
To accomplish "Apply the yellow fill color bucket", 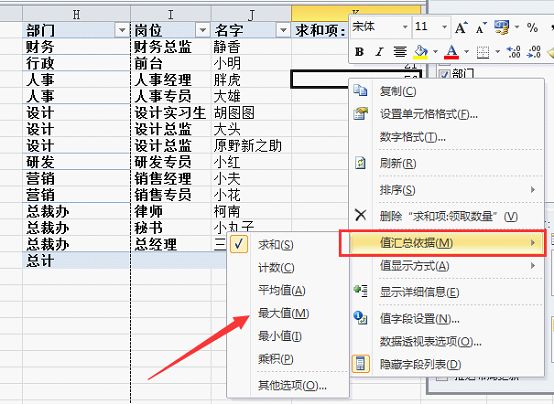I will coord(420,52).
